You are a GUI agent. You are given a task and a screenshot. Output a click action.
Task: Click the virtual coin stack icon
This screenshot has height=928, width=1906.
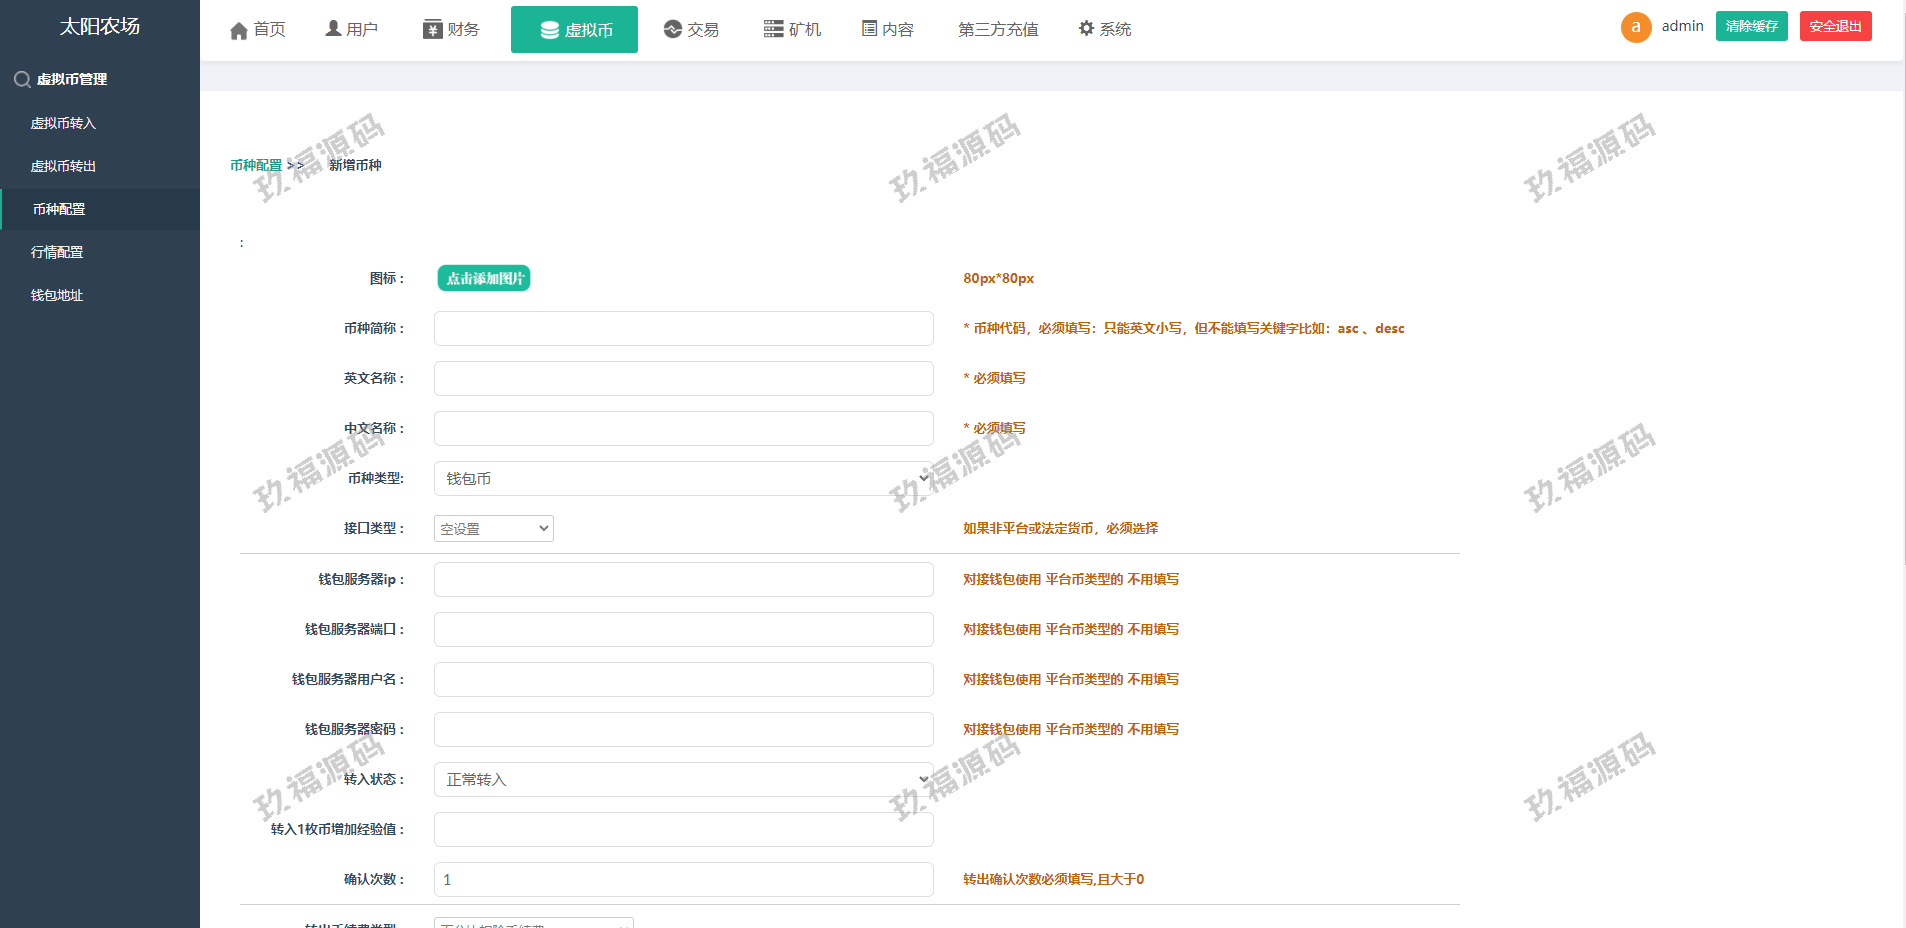click(549, 30)
